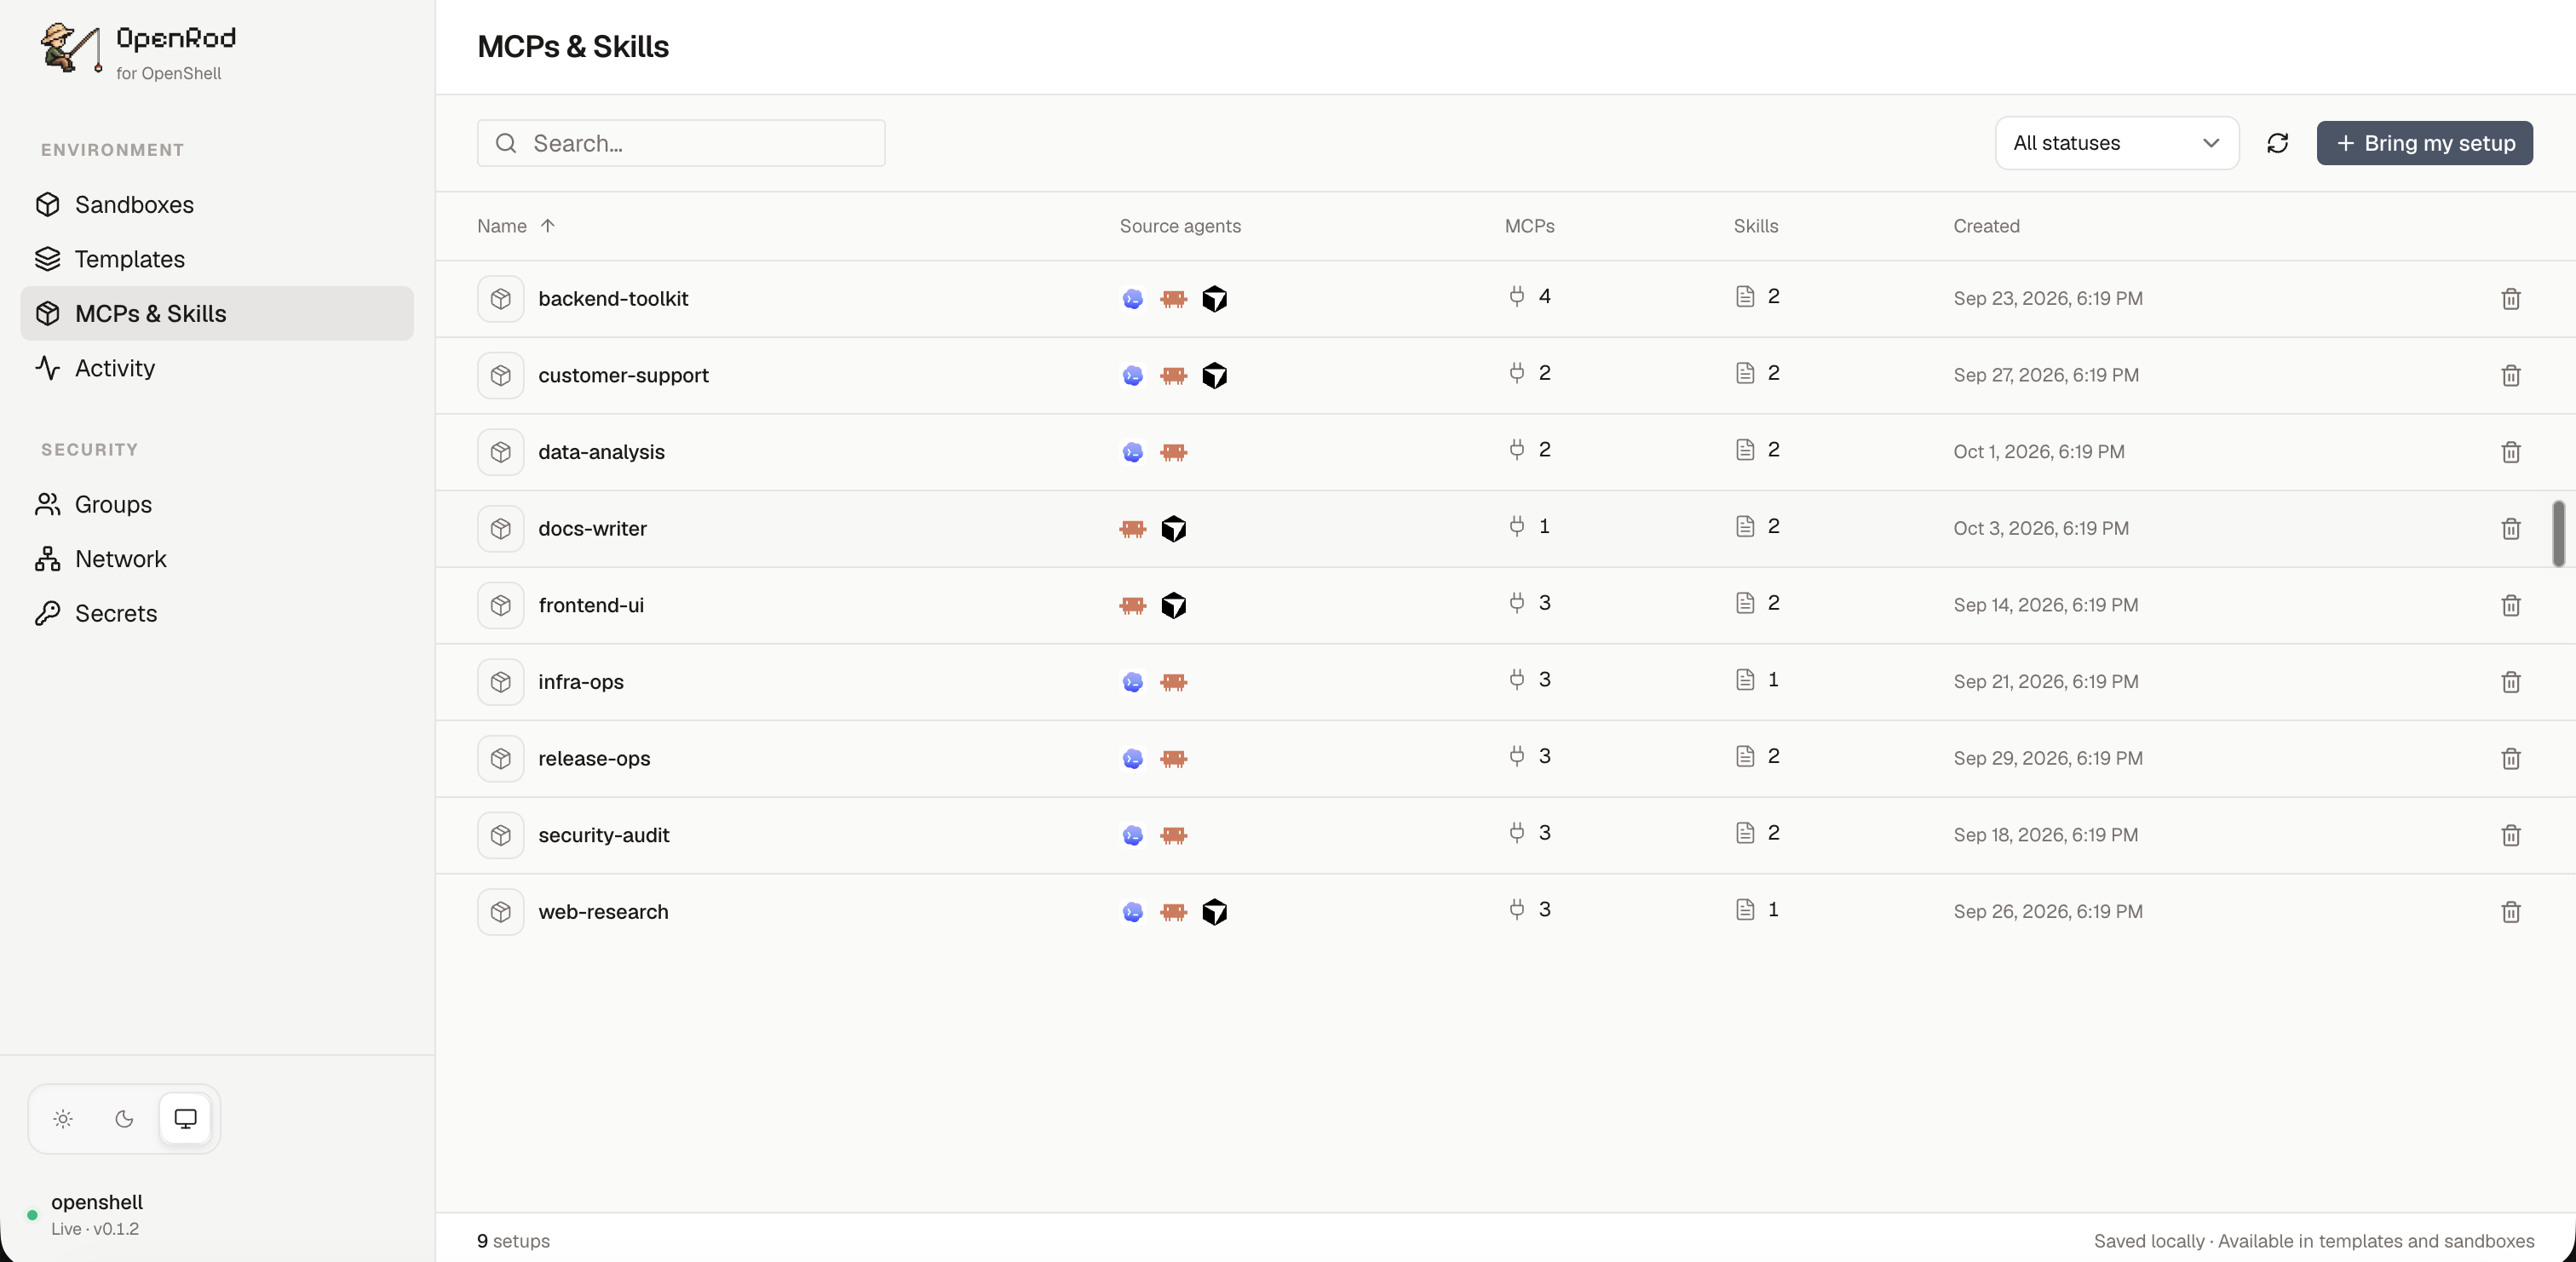Select MCPs & Skills sidebar item
Viewport: 2576px width, 1262px height.
pos(217,313)
